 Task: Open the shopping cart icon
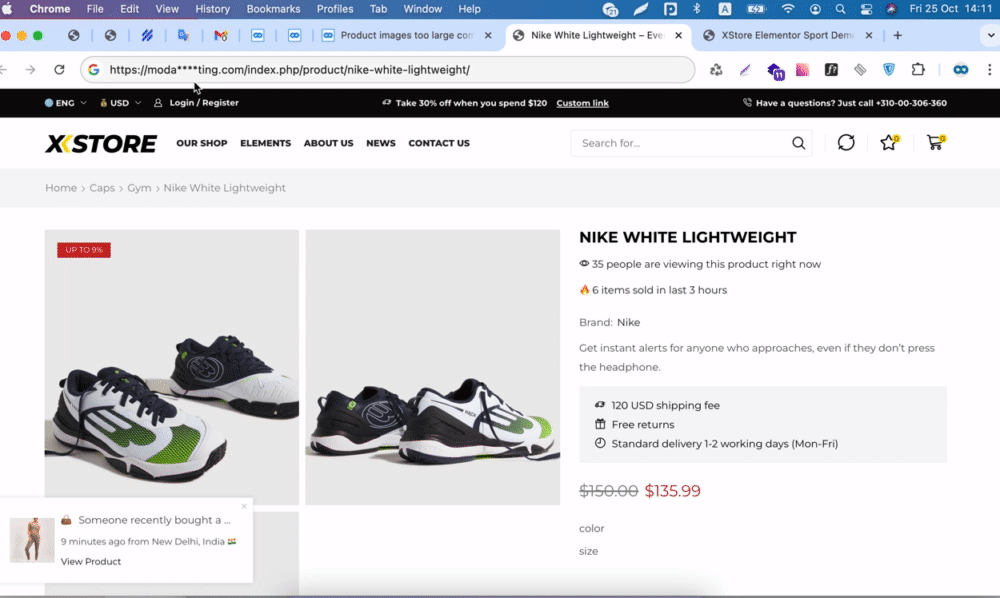pyautogui.click(x=936, y=142)
